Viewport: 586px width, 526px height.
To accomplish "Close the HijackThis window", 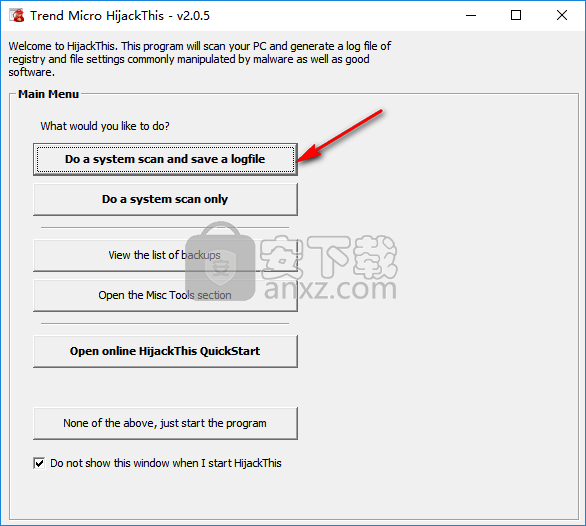I will click(x=562, y=15).
